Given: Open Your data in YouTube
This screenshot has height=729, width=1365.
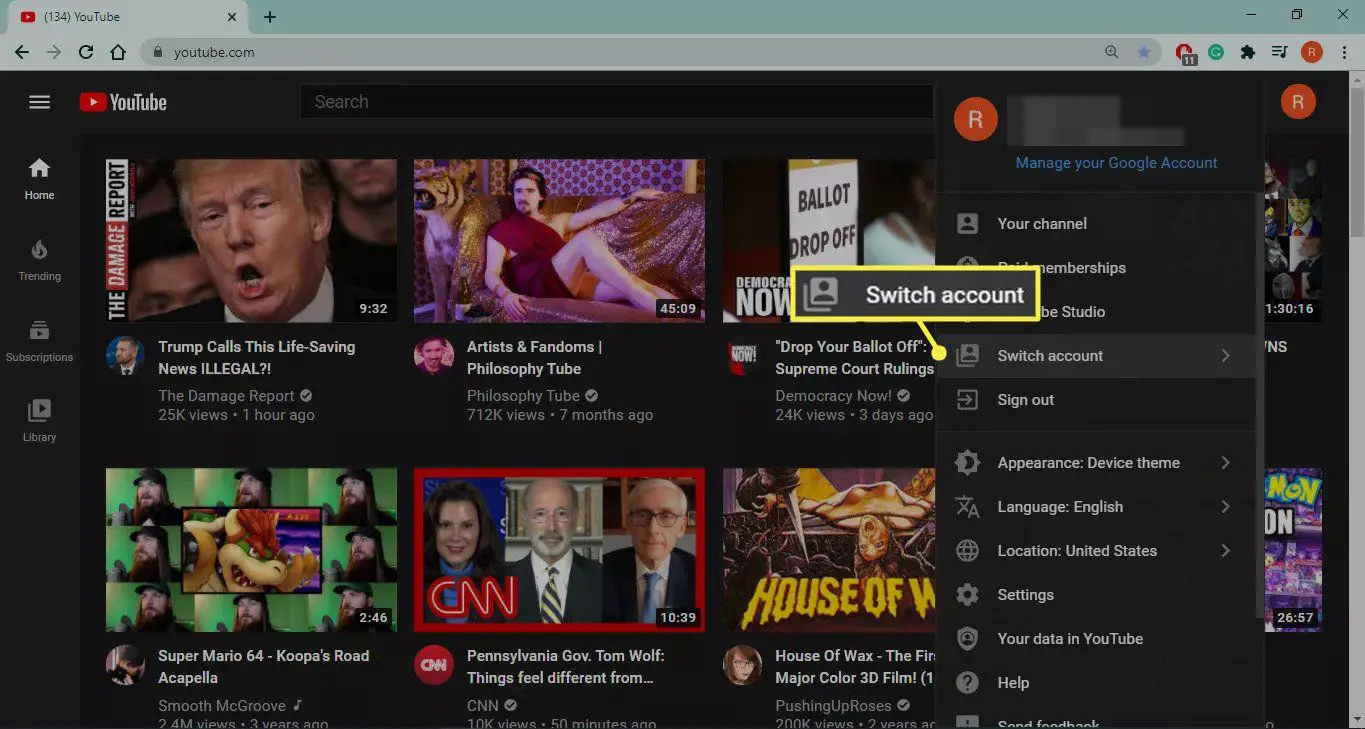Looking at the screenshot, I should [x=1095, y=639].
